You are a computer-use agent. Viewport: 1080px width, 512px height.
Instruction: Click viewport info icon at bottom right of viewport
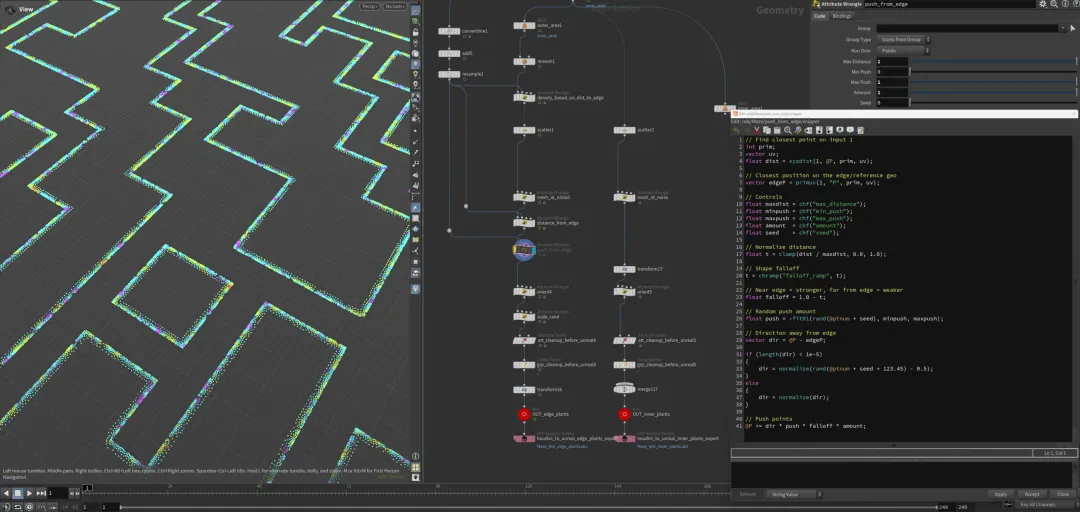coord(416,456)
